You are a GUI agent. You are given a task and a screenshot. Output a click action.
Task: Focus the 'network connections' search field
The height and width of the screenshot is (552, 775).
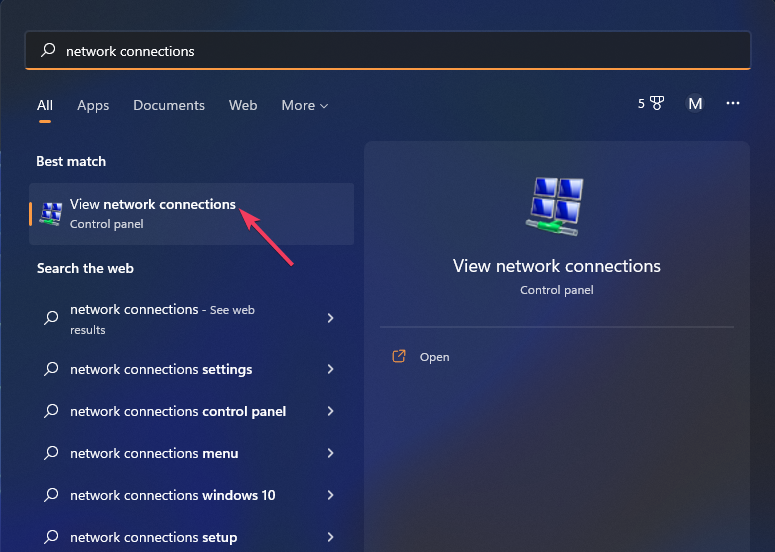[x=388, y=51]
